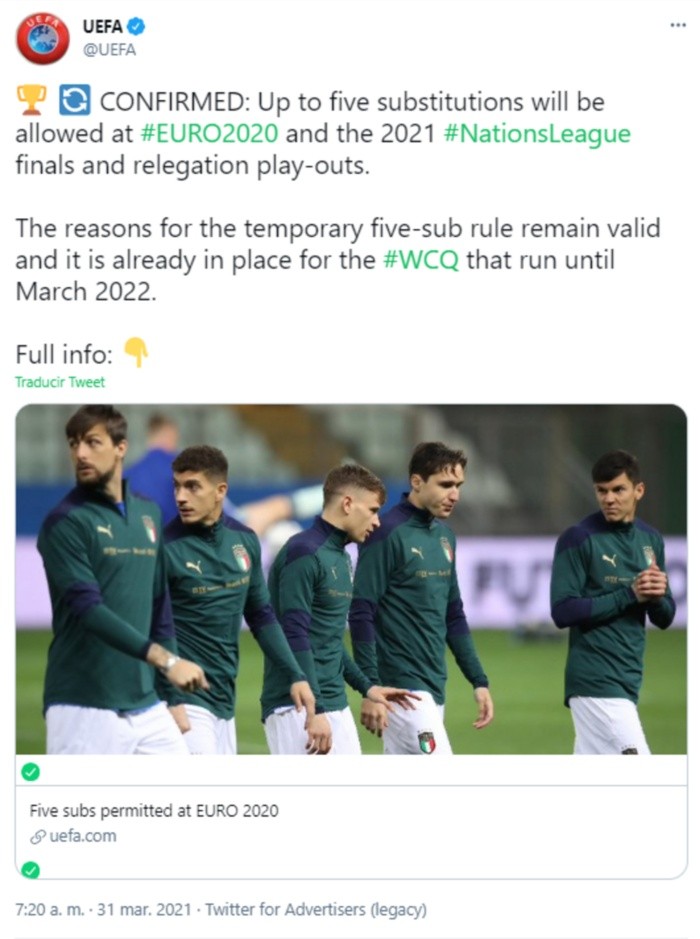This screenshot has height=939, width=700.
Task: Click Traducir Tweet to translate
Action: (60, 382)
